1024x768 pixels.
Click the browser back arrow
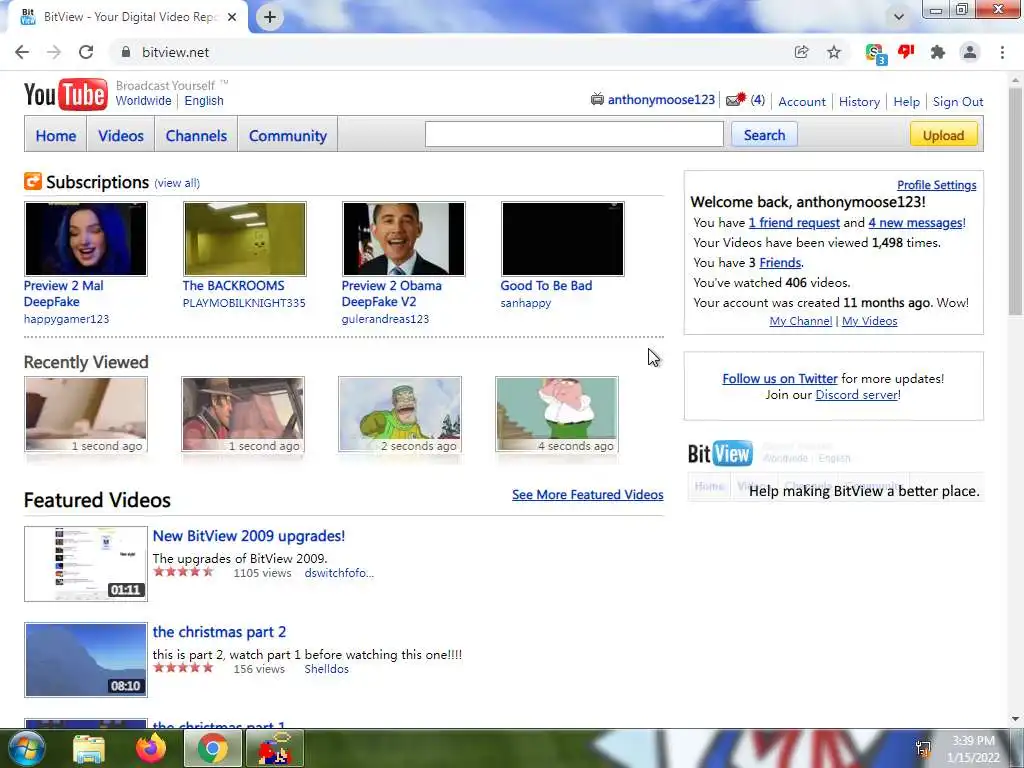click(x=22, y=52)
